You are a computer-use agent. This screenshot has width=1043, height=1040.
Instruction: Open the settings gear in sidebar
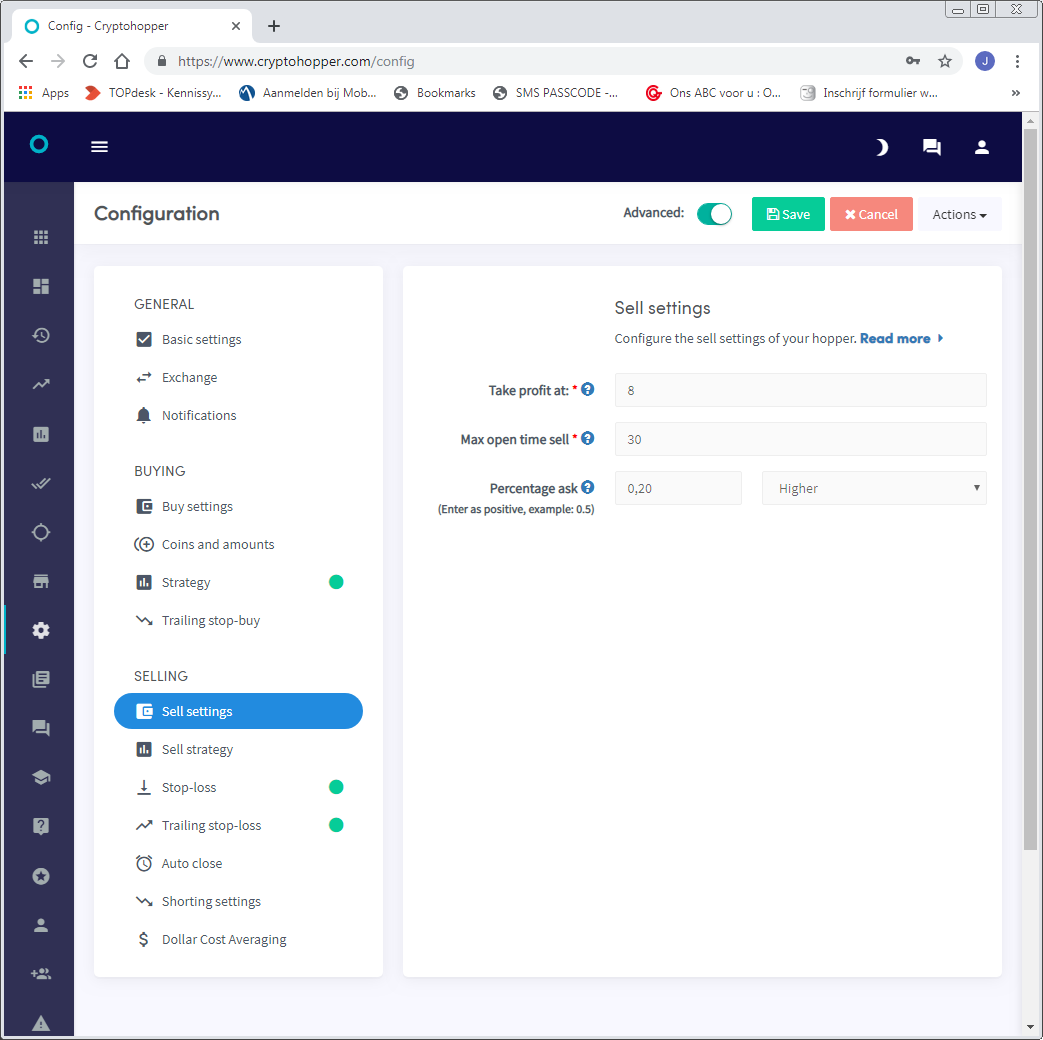(41, 630)
